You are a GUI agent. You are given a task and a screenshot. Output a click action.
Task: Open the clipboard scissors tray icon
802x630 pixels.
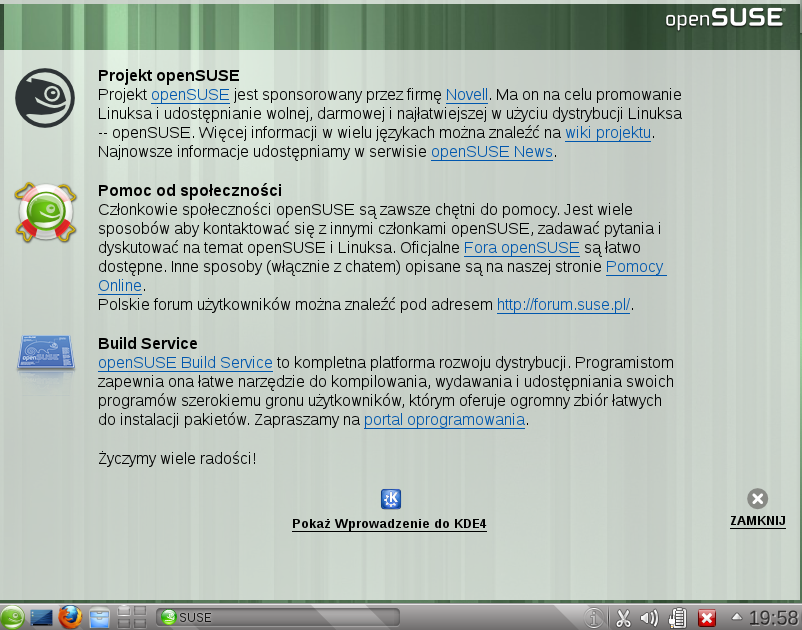pos(622,618)
